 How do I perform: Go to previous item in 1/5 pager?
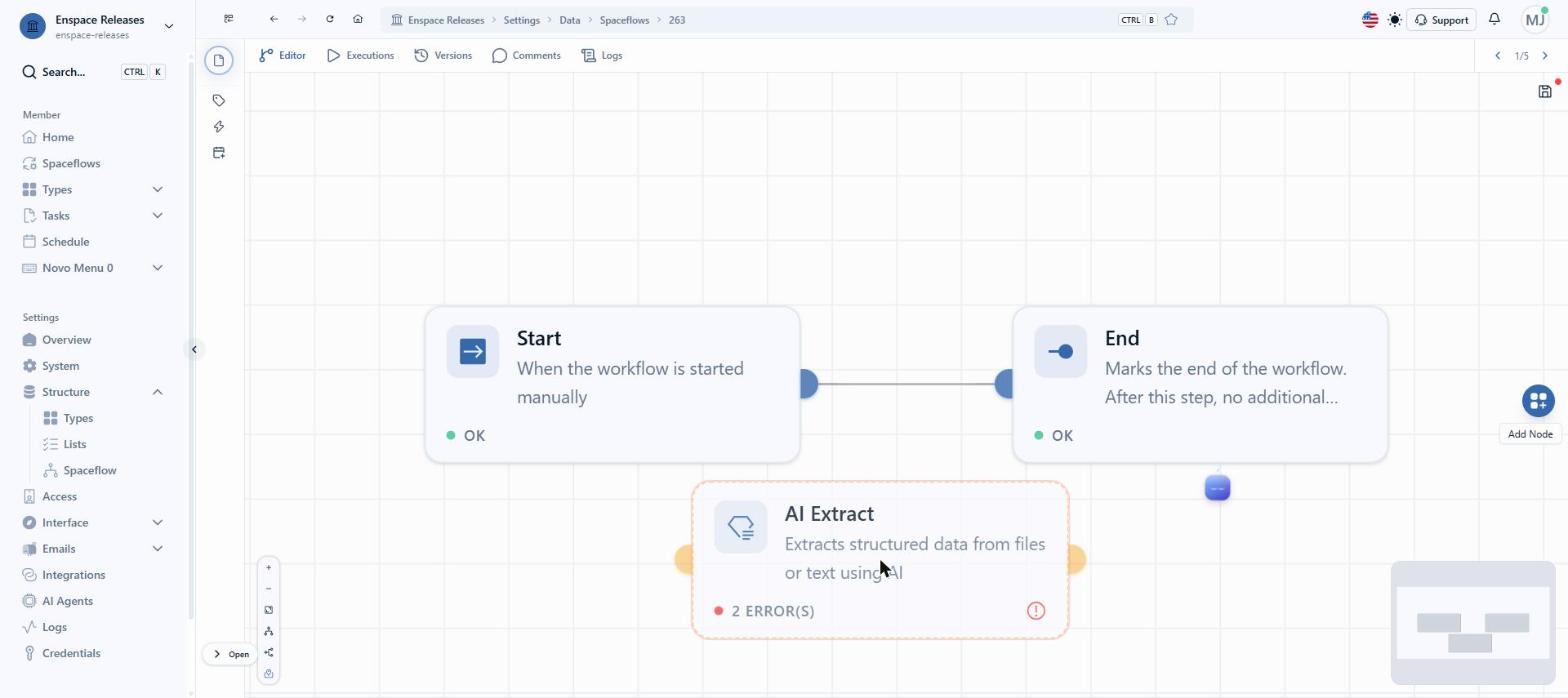1497,56
